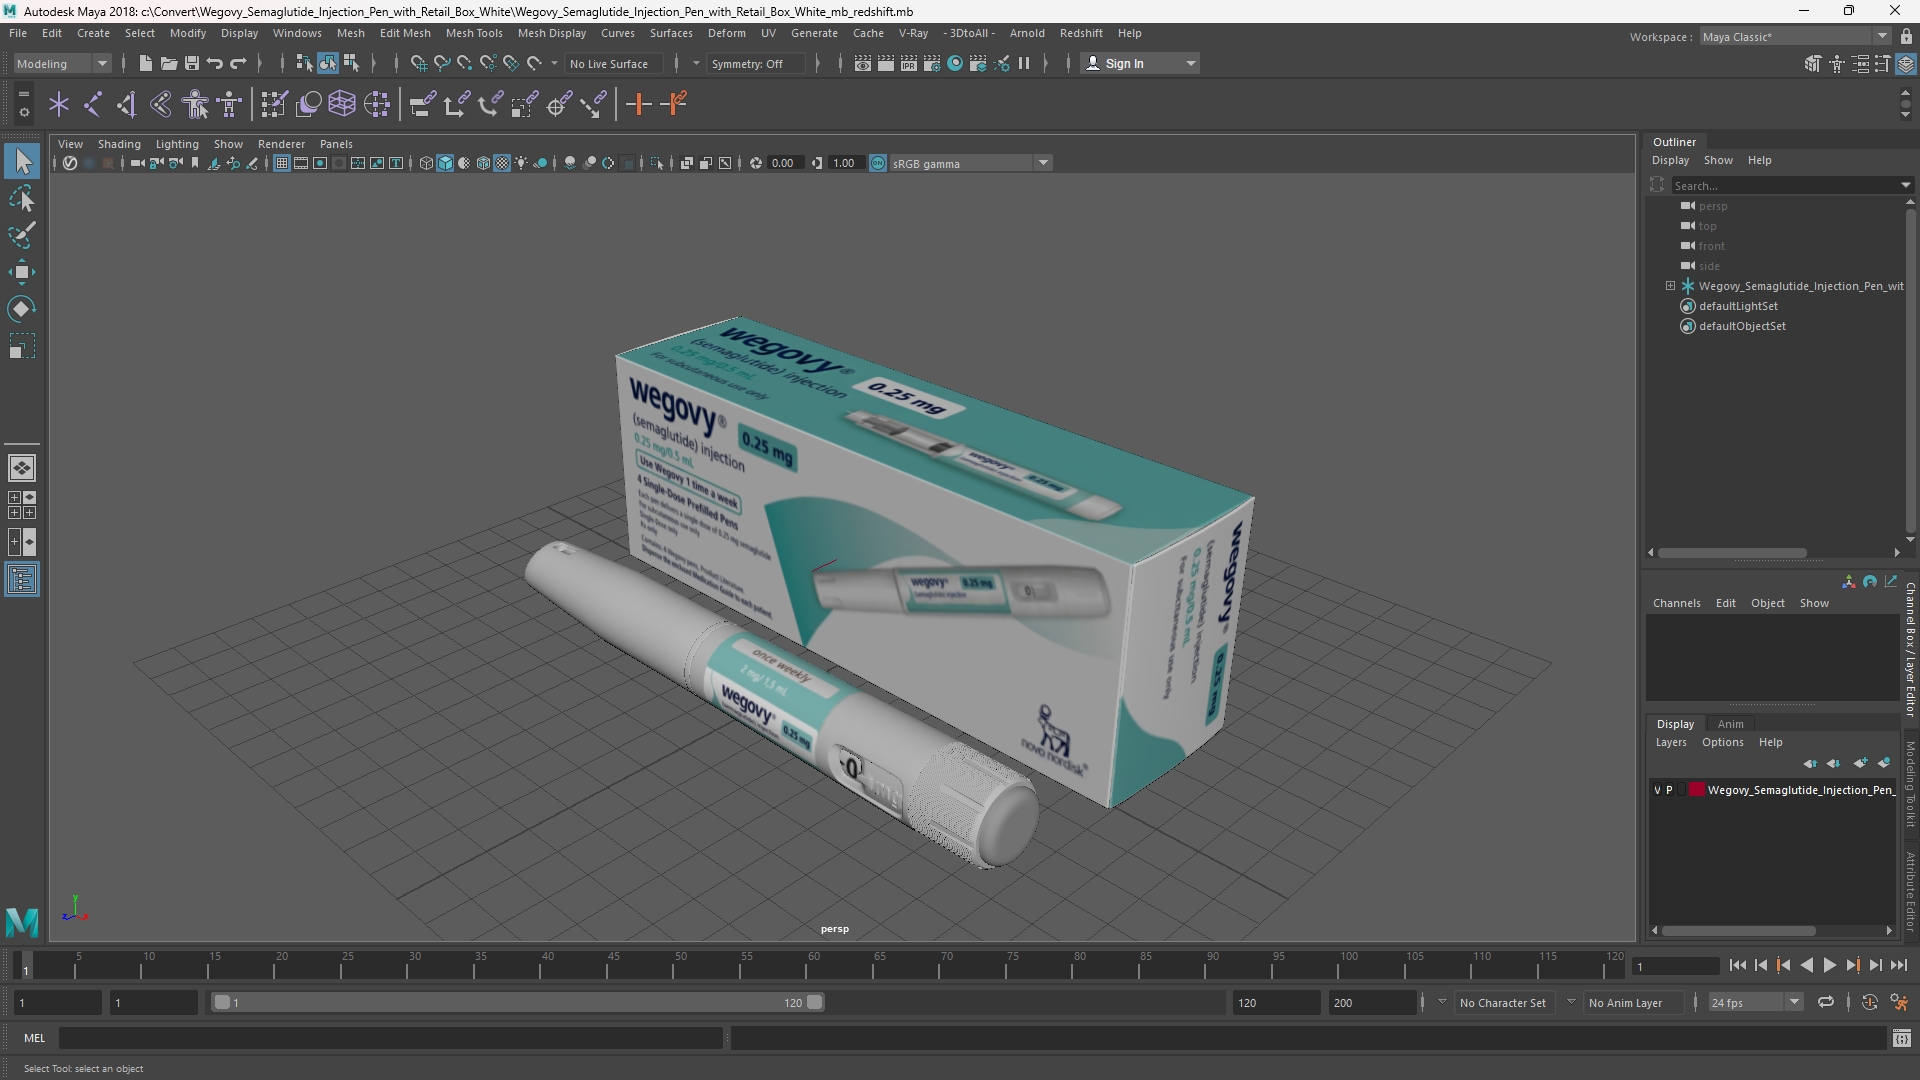Open the viewport Shading menu
Screen dimensions: 1920x1080
[119, 144]
